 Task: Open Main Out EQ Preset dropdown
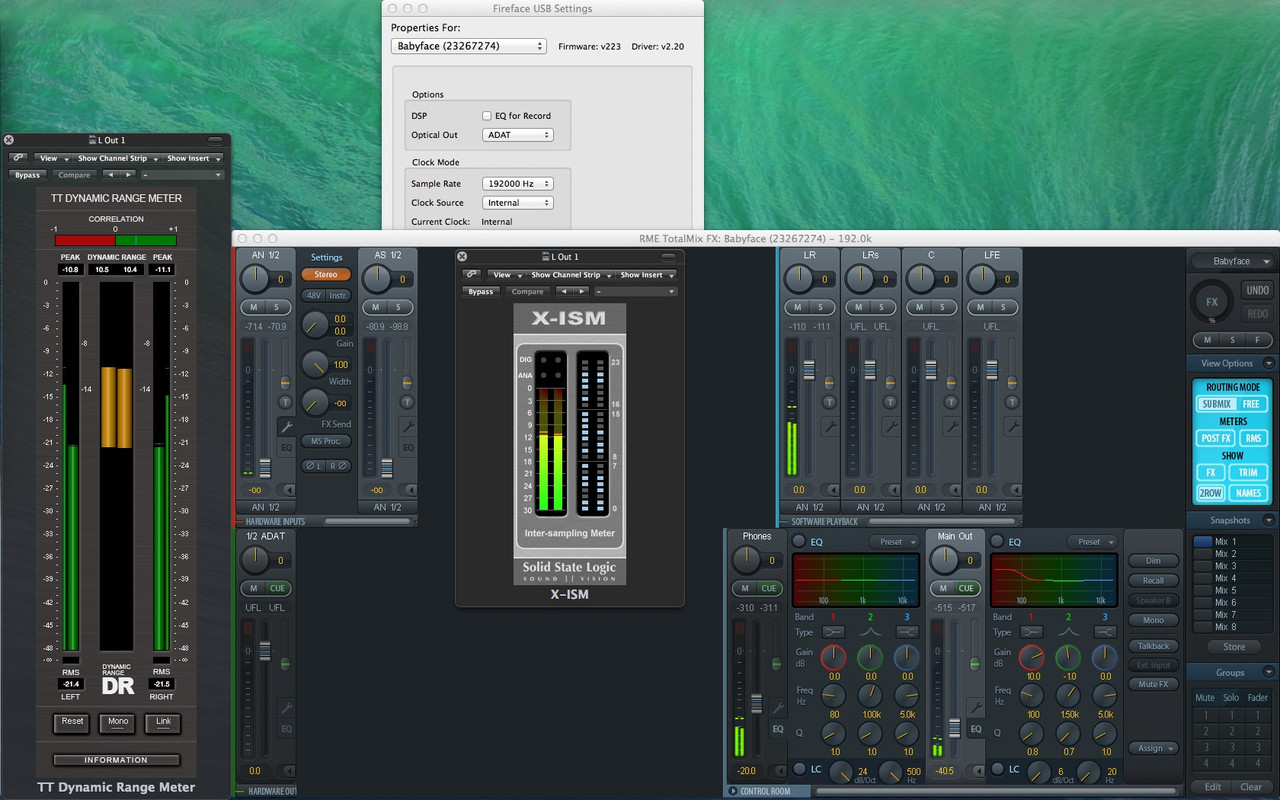tap(1090, 542)
